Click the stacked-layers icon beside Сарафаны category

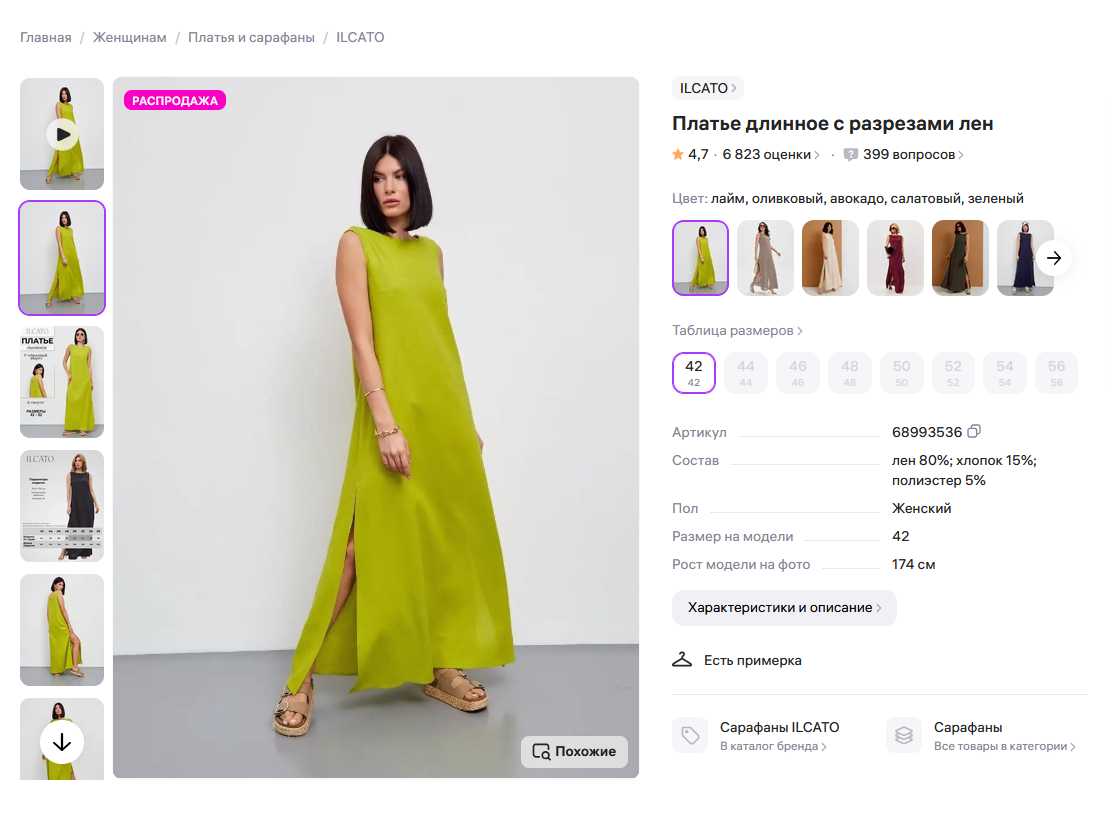(x=903, y=735)
